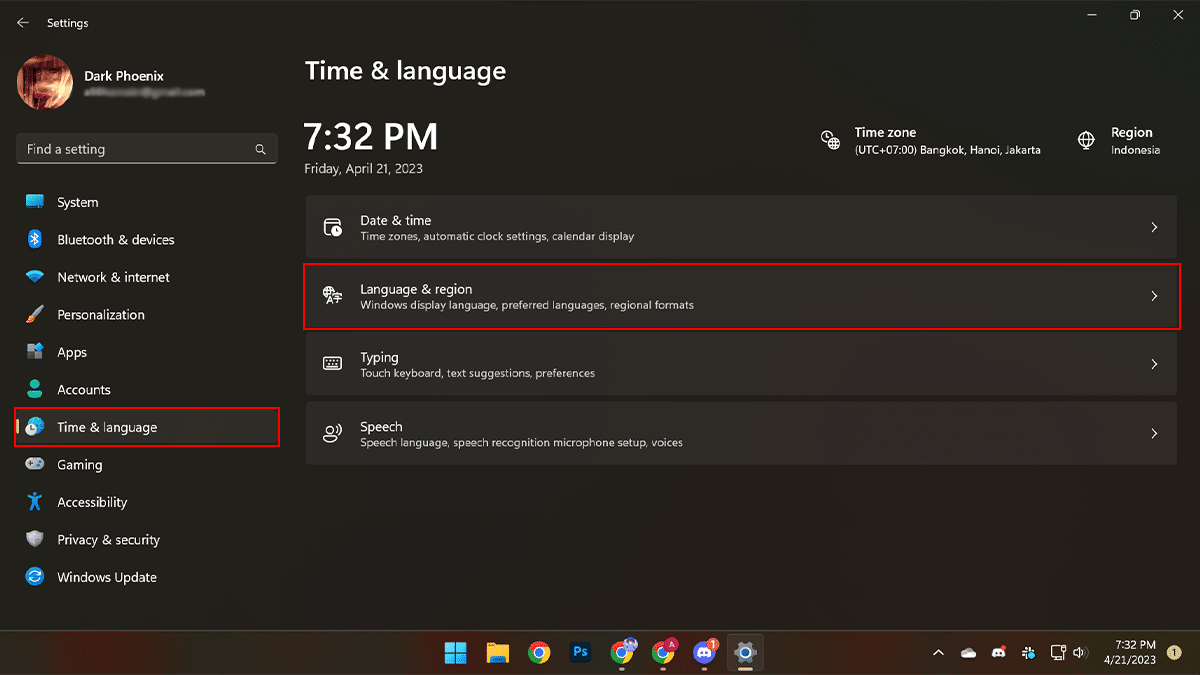Viewport: 1200px width, 675px height.
Task: Launch Photoshop from the taskbar
Action: [x=580, y=653]
